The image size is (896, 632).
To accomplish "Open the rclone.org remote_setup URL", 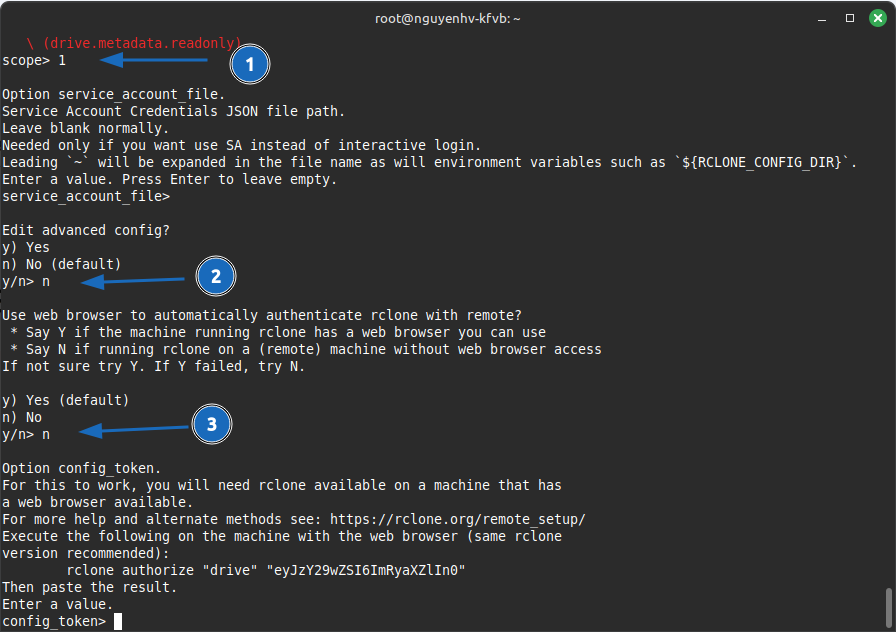I will coord(457,519).
